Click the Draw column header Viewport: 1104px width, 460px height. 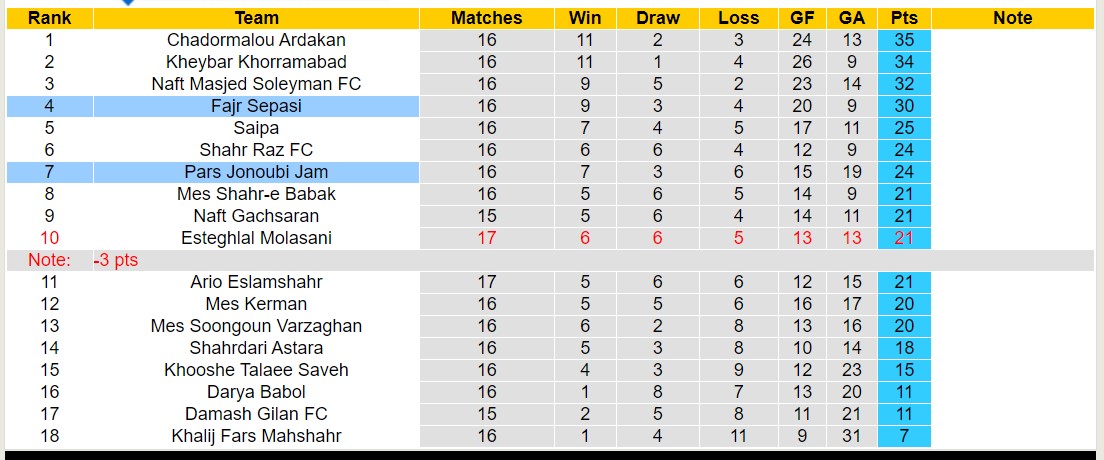tap(657, 18)
